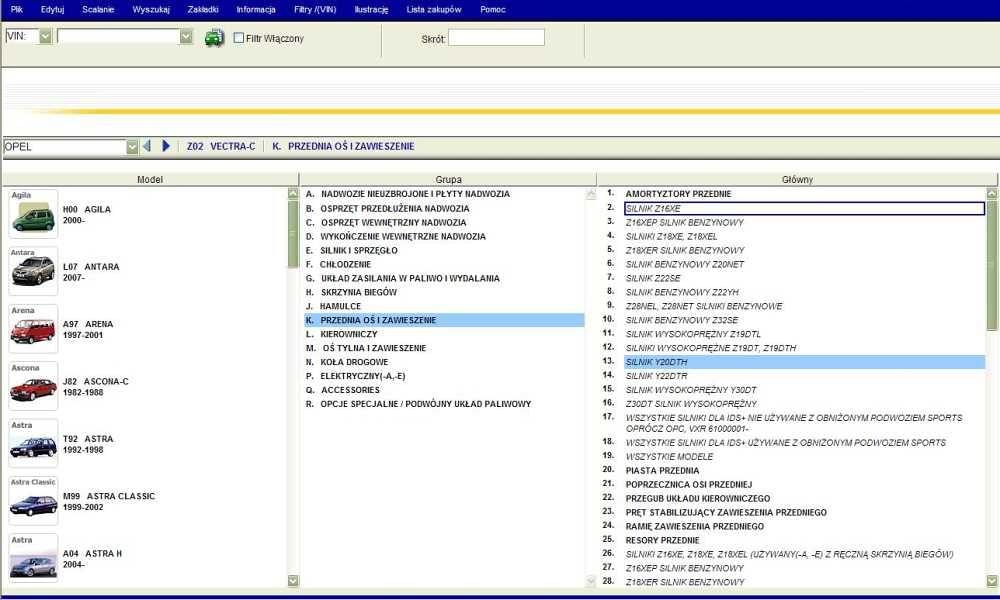The image size is (1000, 600).
Task: Open the Plik menu
Action: 17,10
